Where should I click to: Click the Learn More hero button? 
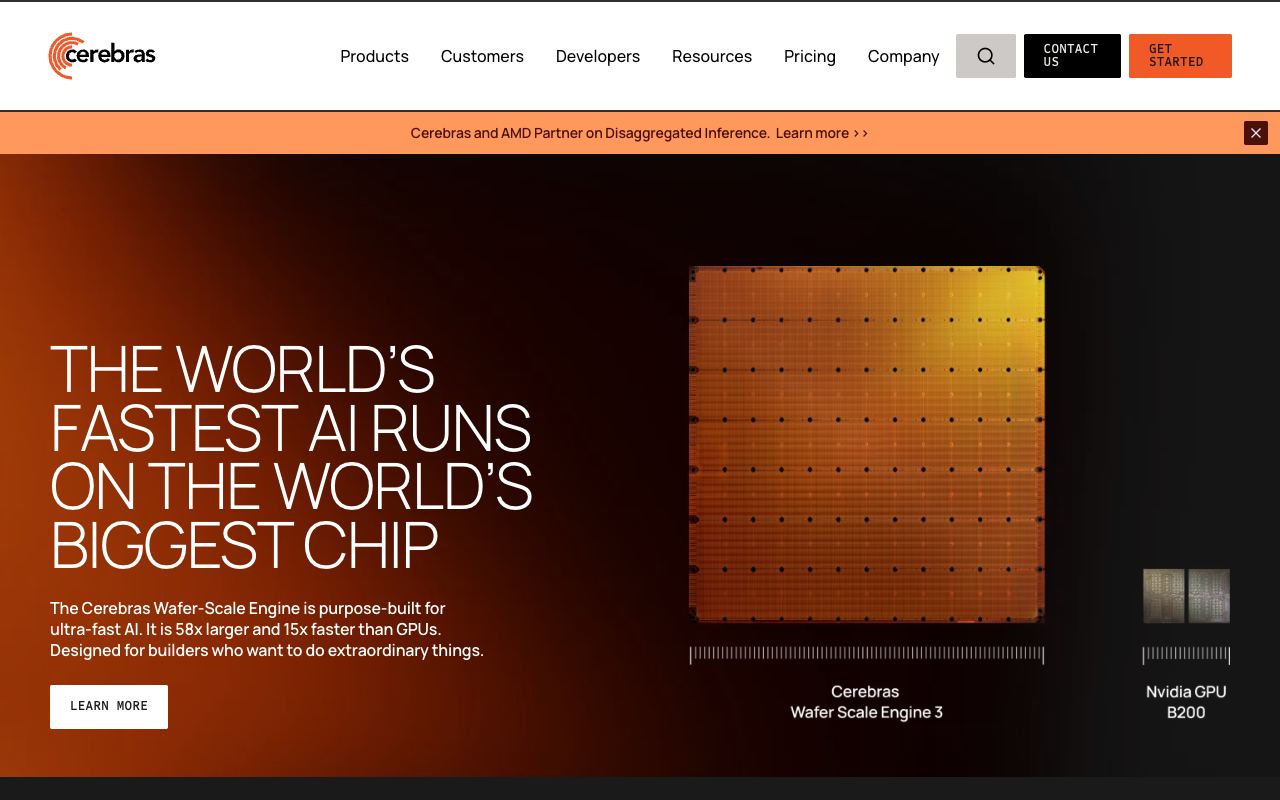pyautogui.click(x=109, y=707)
